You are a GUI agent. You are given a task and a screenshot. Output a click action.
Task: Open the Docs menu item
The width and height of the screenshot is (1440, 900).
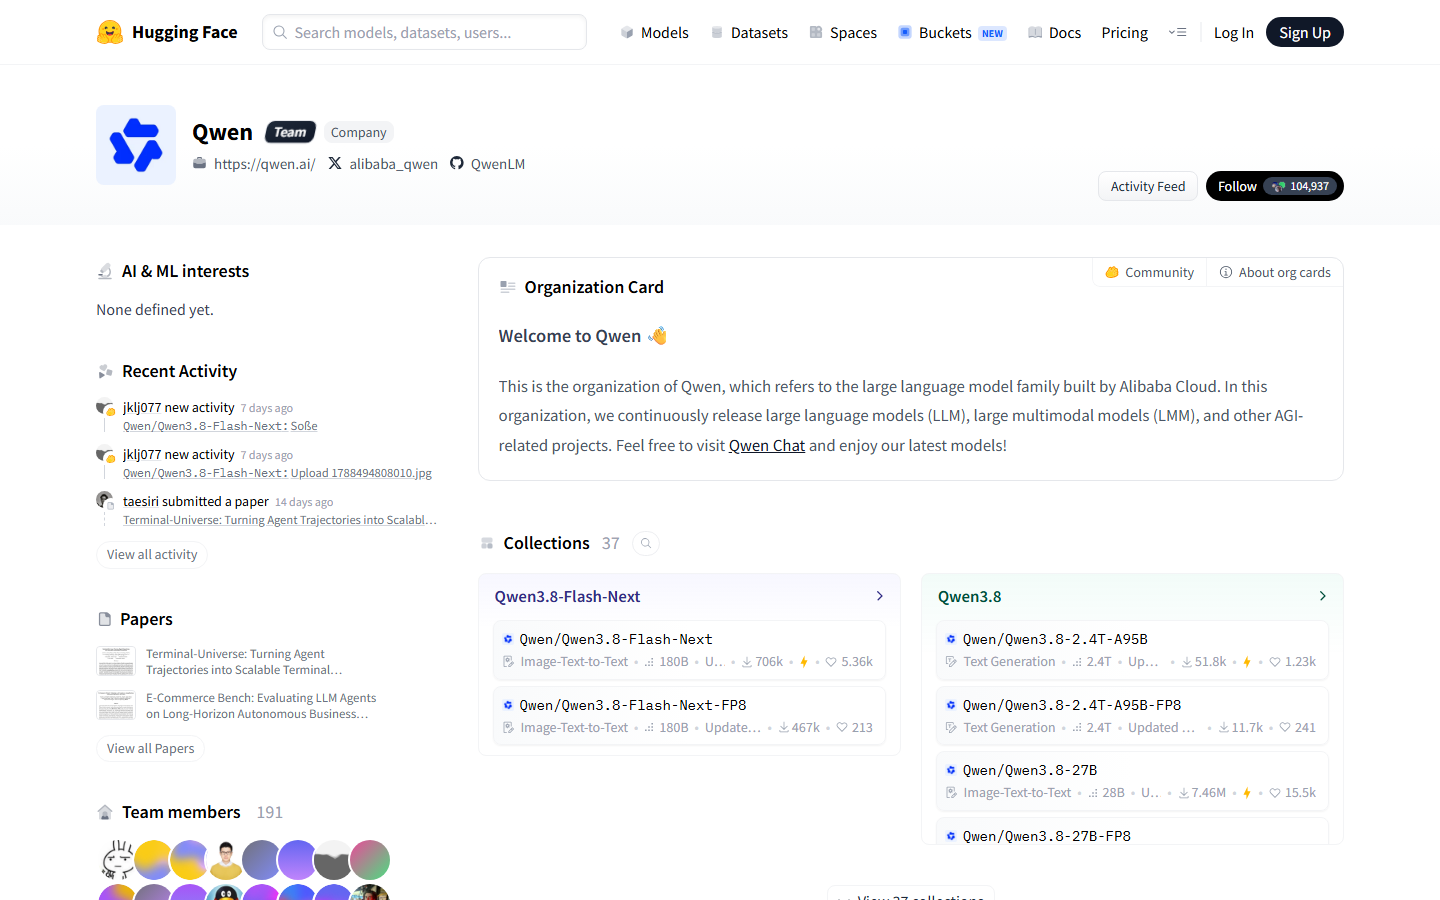click(1054, 33)
